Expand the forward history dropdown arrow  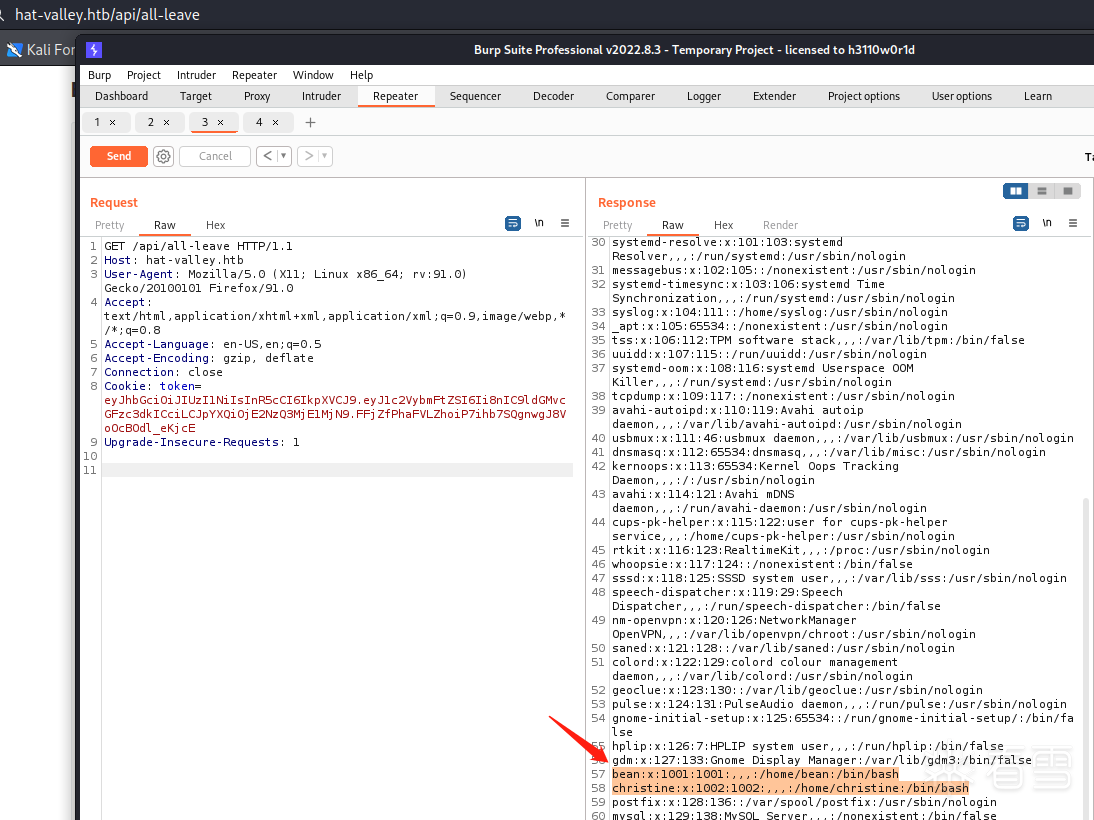pyautogui.click(x=325, y=156)
